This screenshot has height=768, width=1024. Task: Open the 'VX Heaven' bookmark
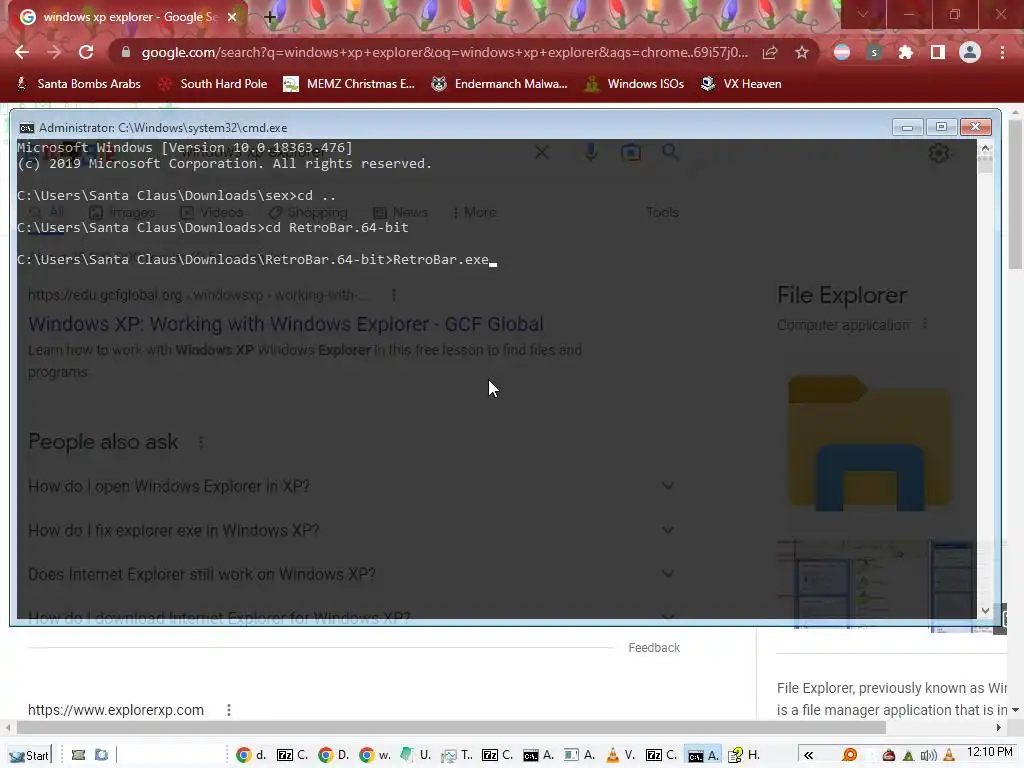(741, 84)
